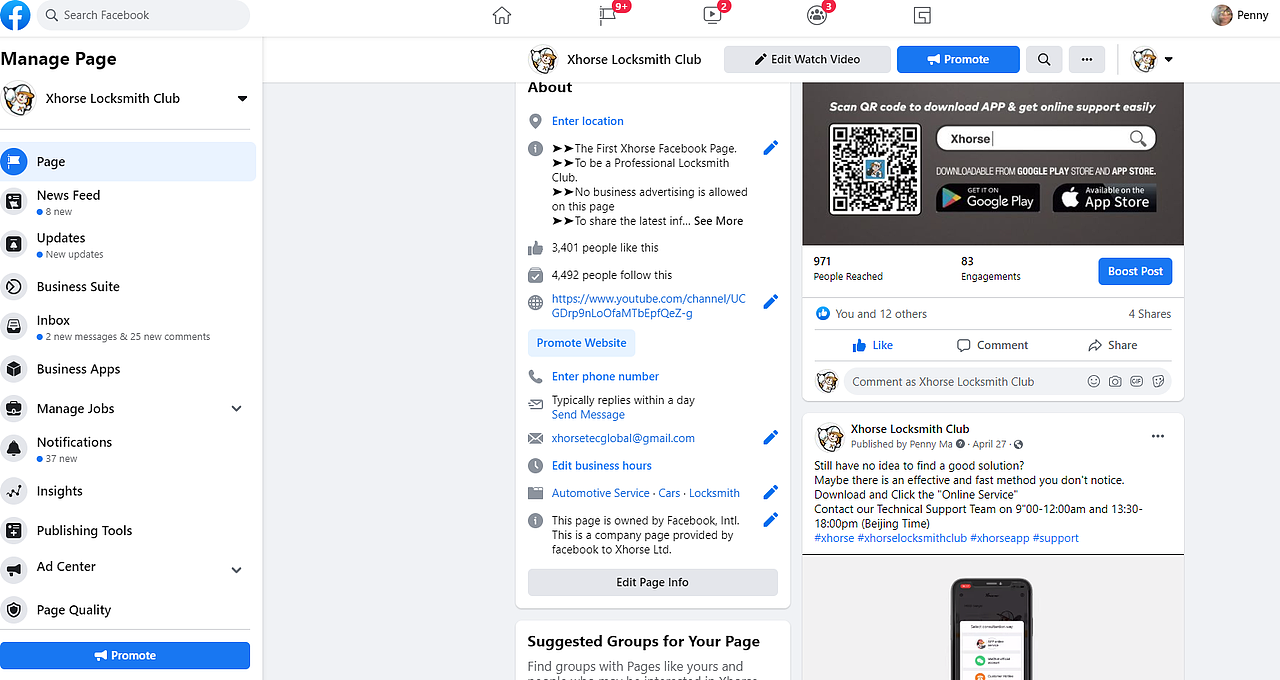The height and width of the screenshot is (680, 1280).
Task: Add a GIF to comment
Action: point(1136,382)
